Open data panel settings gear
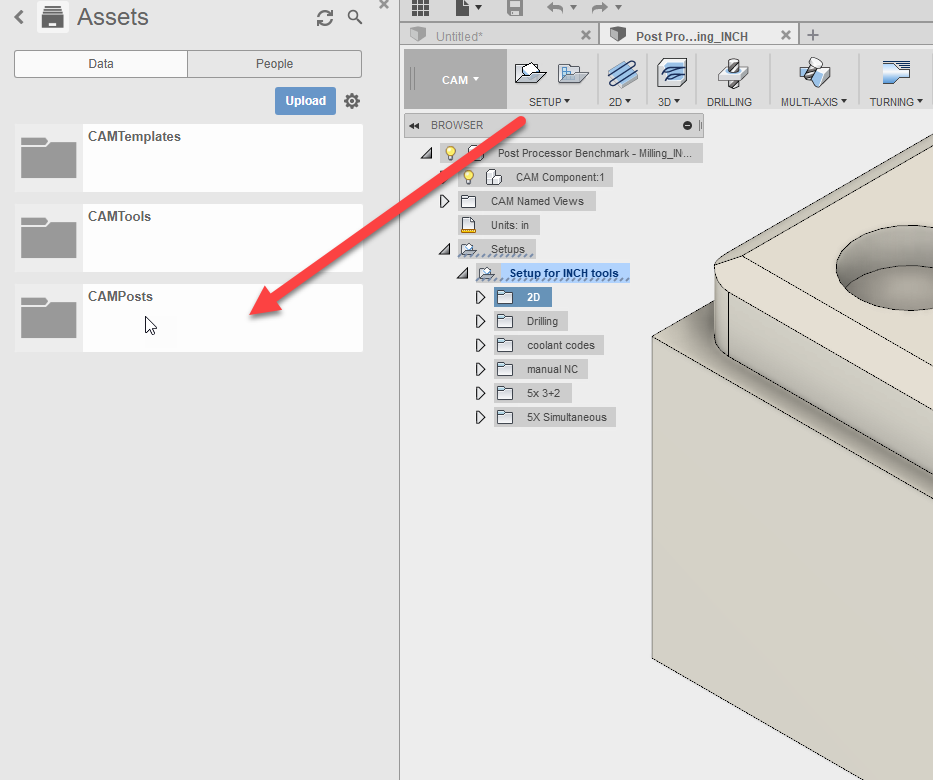Viewport: 933px width, 780px height. [352, 101]
